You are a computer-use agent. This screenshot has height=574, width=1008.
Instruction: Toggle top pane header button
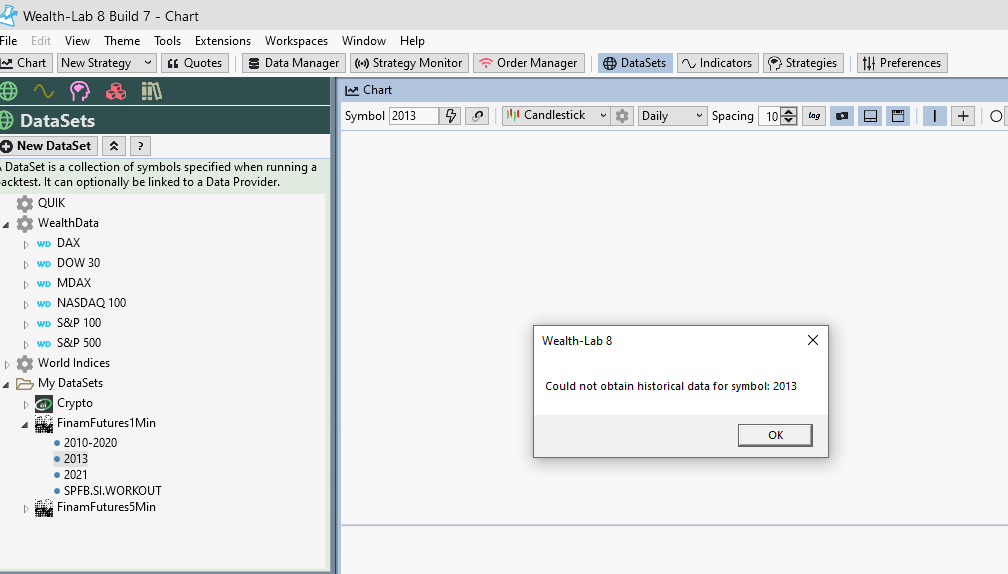click(898, 116)
